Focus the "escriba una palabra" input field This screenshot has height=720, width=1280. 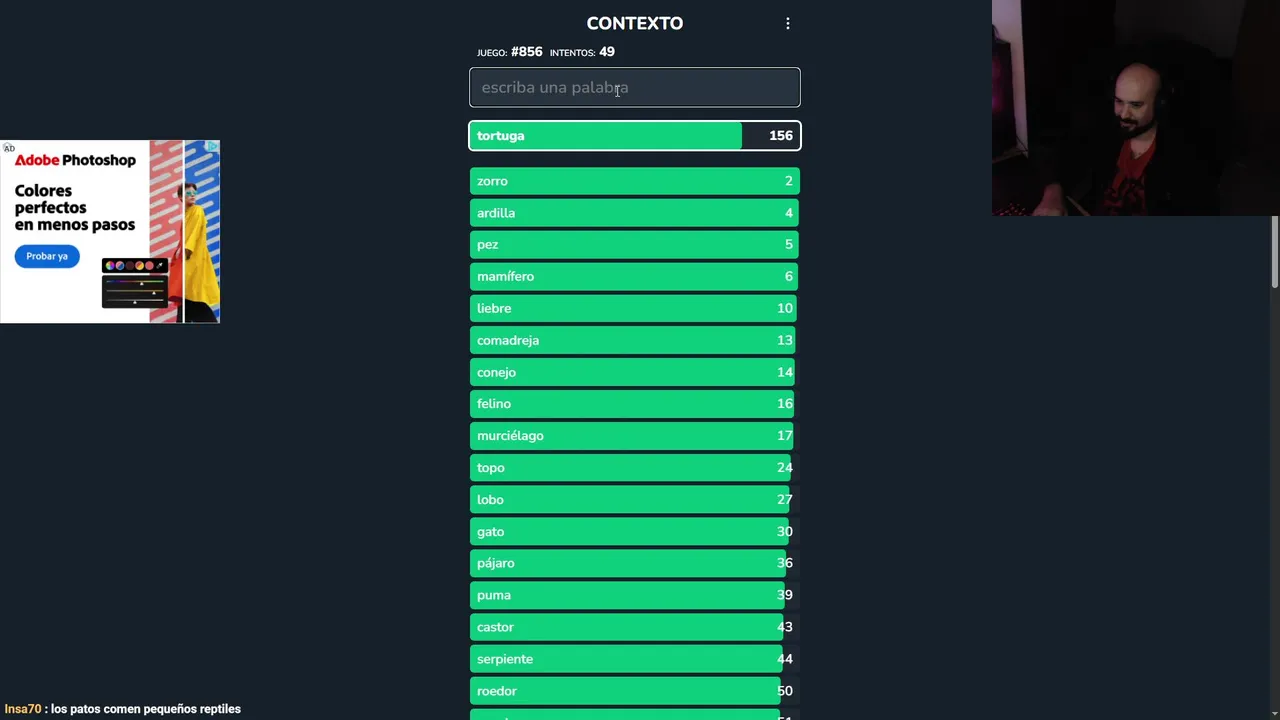coord(634,87)
